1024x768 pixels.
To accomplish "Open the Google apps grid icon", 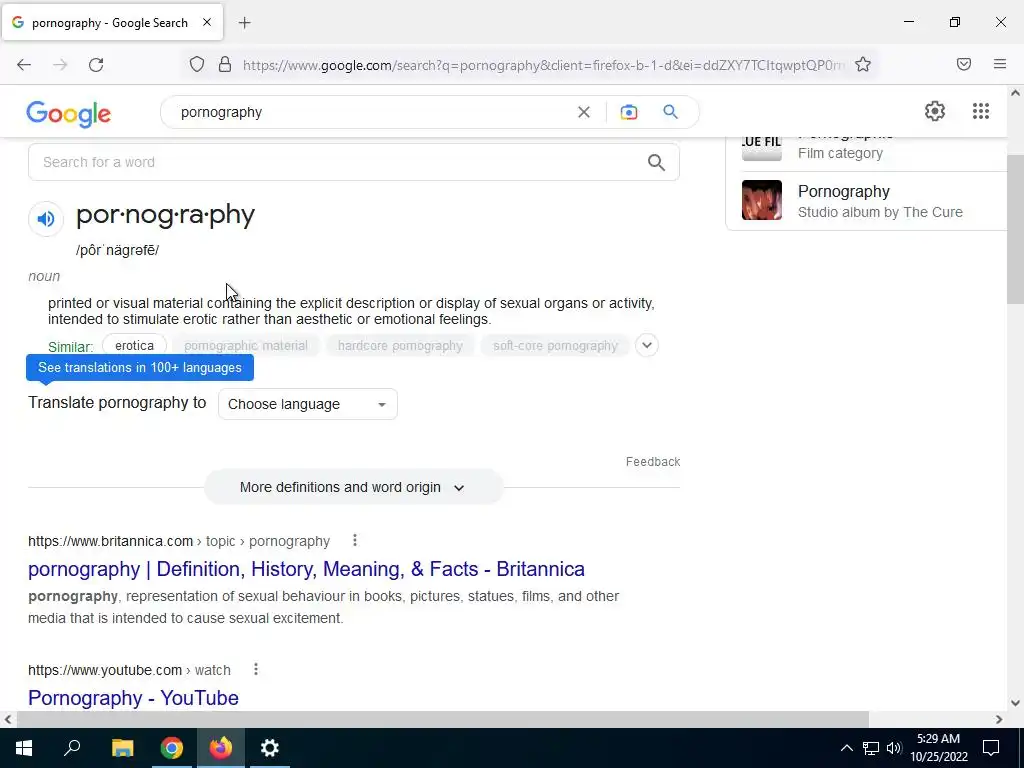I will (x=980, y=111).
